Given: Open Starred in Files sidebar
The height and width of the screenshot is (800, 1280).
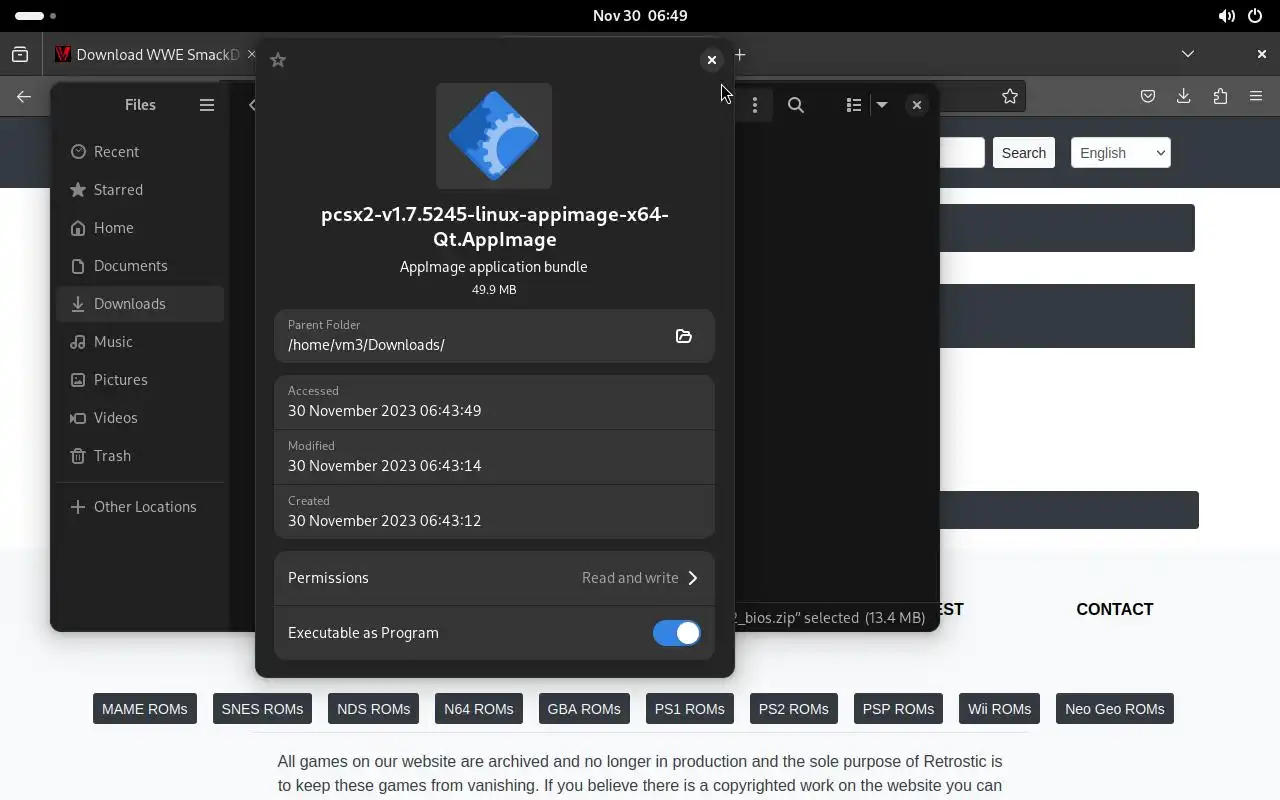Looking at the screenshot, I should click(140, 190).
